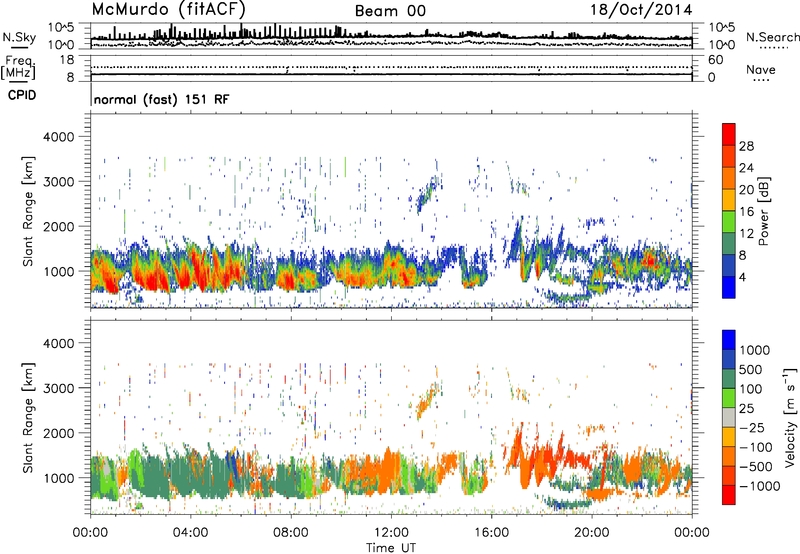The width and height of the screenshot is (800, 554).
Task: Click "4000" on the power panel axis
Action: click(x=58, y=137)
